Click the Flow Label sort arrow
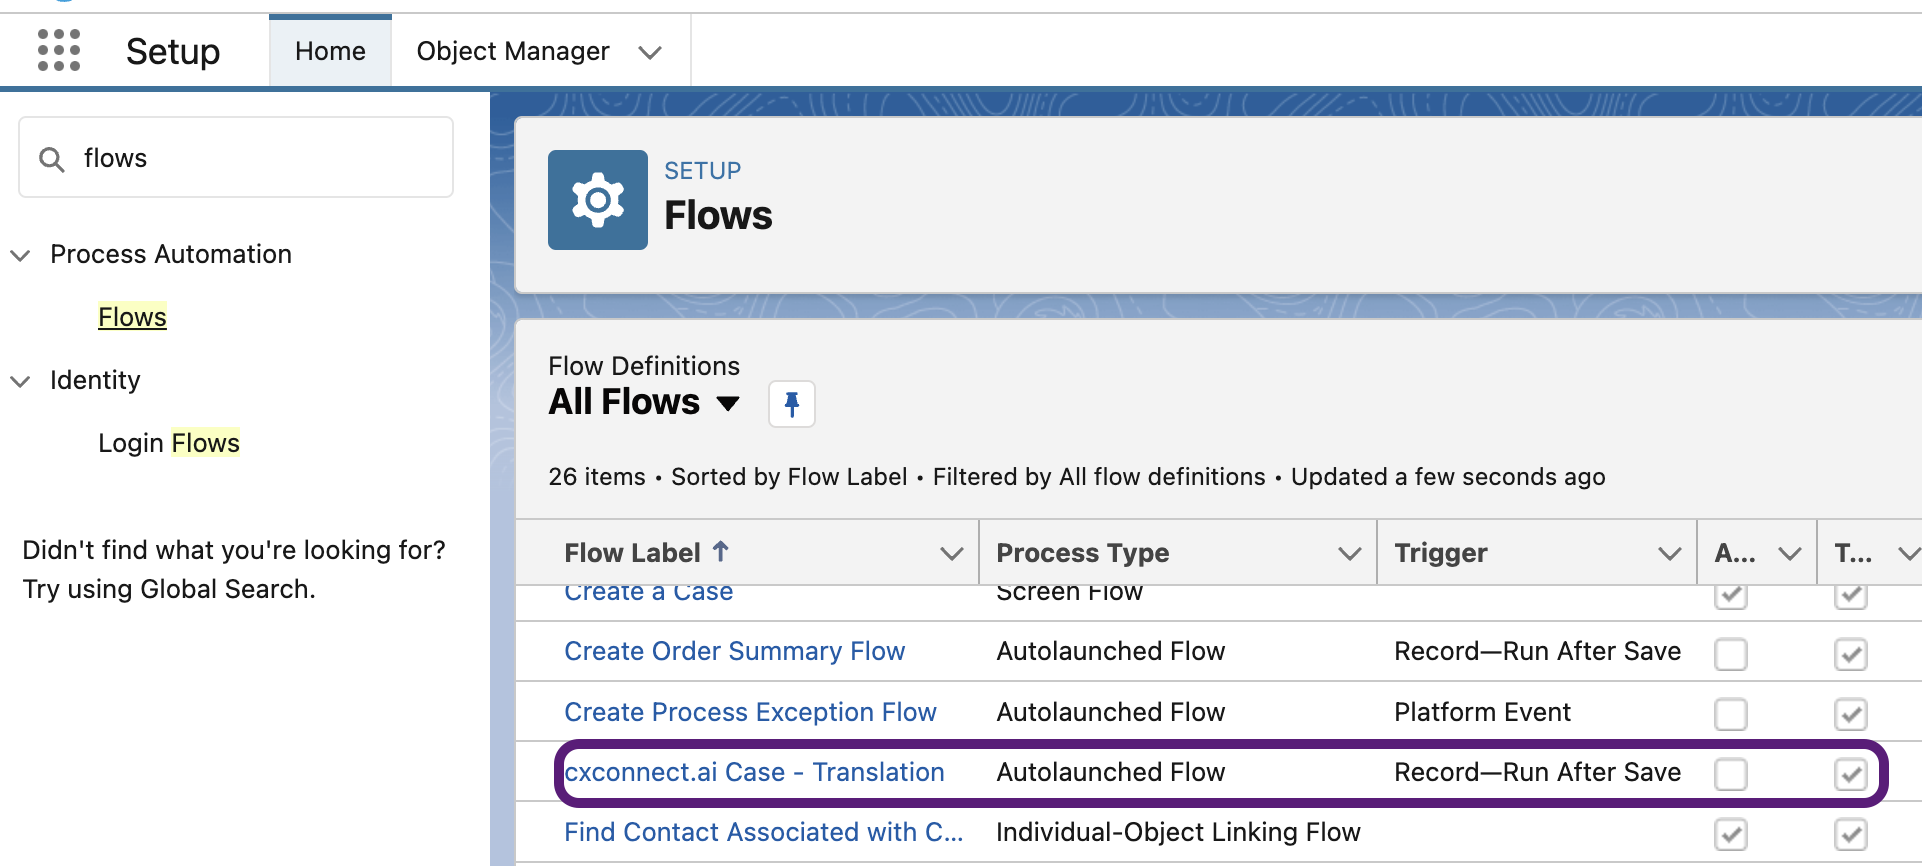Viewport: 1922px width, 866px height. (x=721, y=551)
